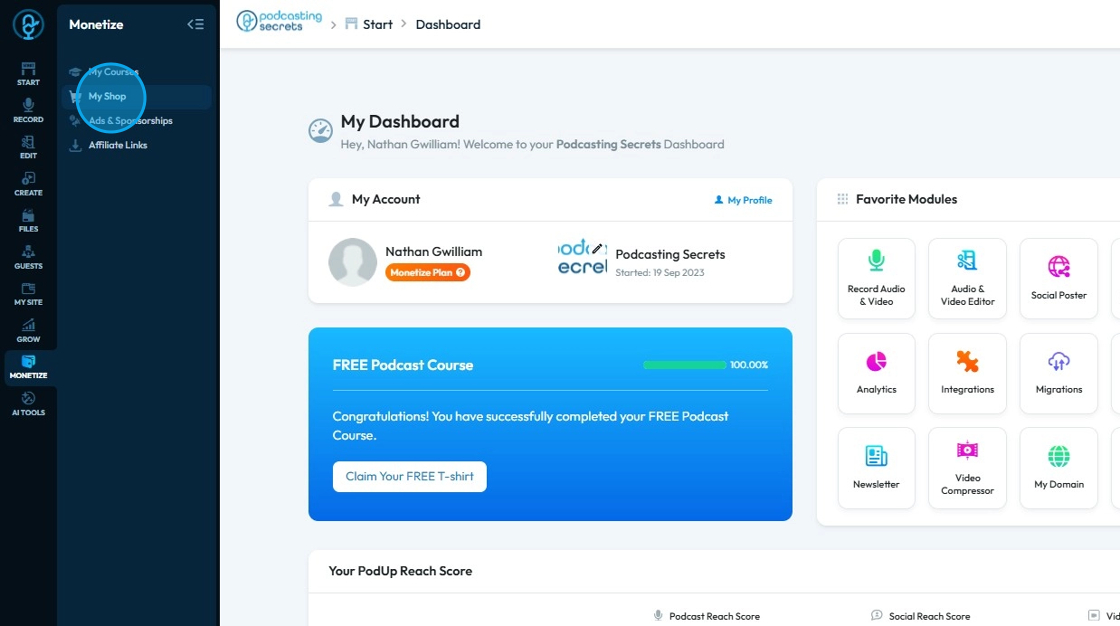
Task: Open the Grow section in sidebar
Action: (28, 331)
